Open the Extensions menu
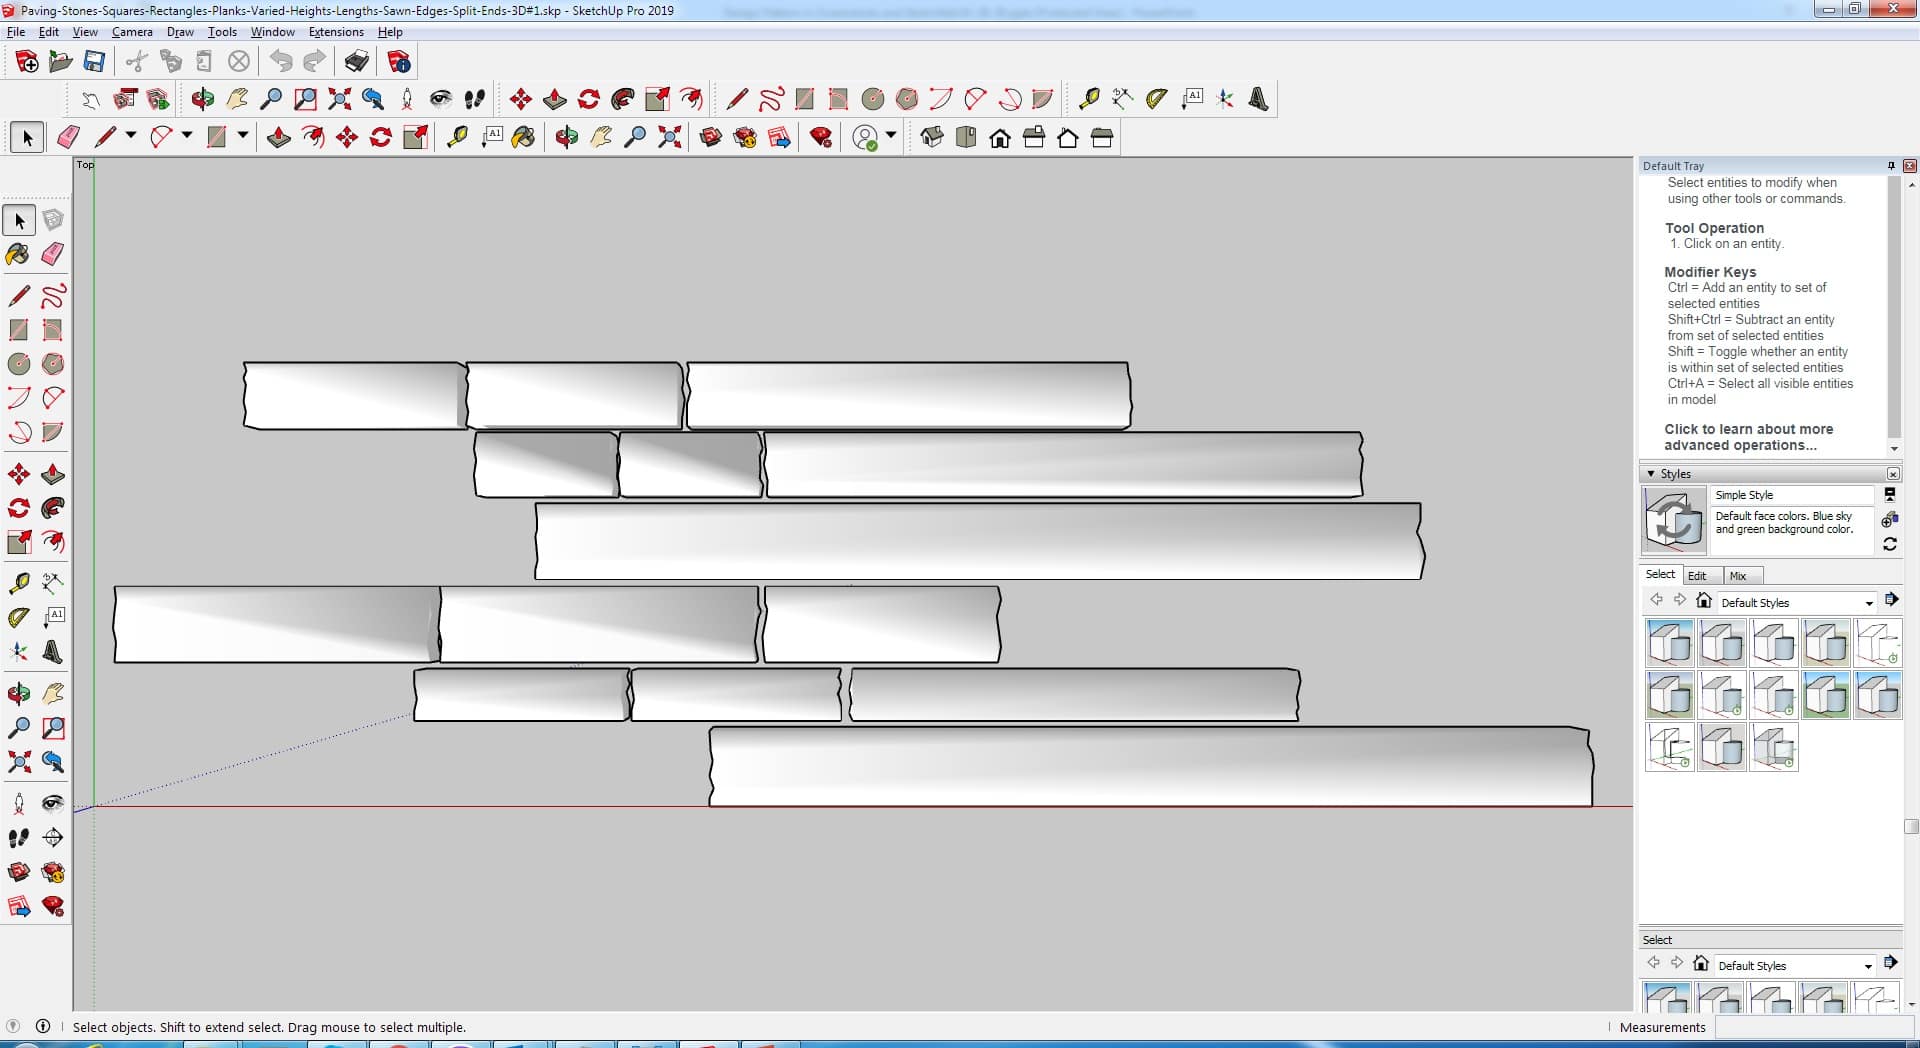This screenshot has width=1920, height=1048. pos(336,32)
